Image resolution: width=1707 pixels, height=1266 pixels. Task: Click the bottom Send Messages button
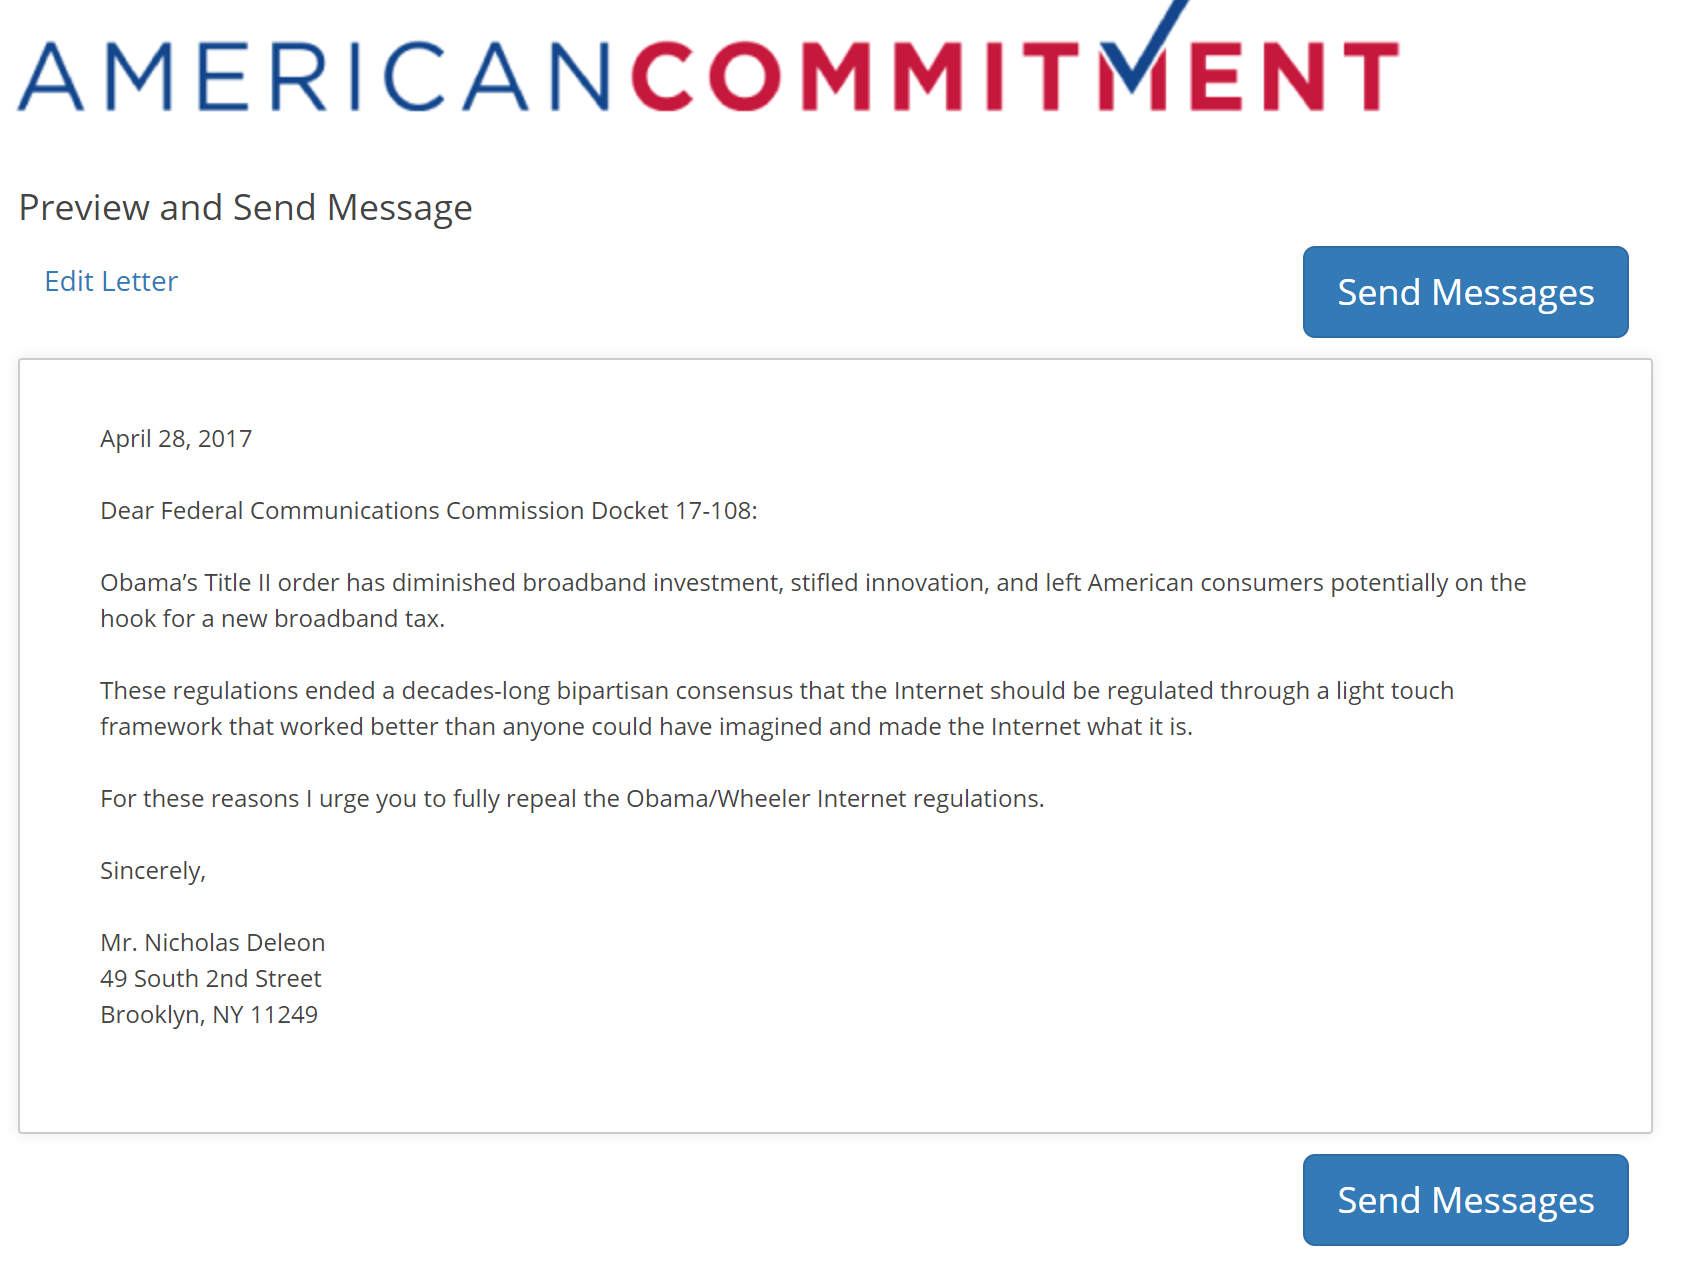tap(1465, 1200)
